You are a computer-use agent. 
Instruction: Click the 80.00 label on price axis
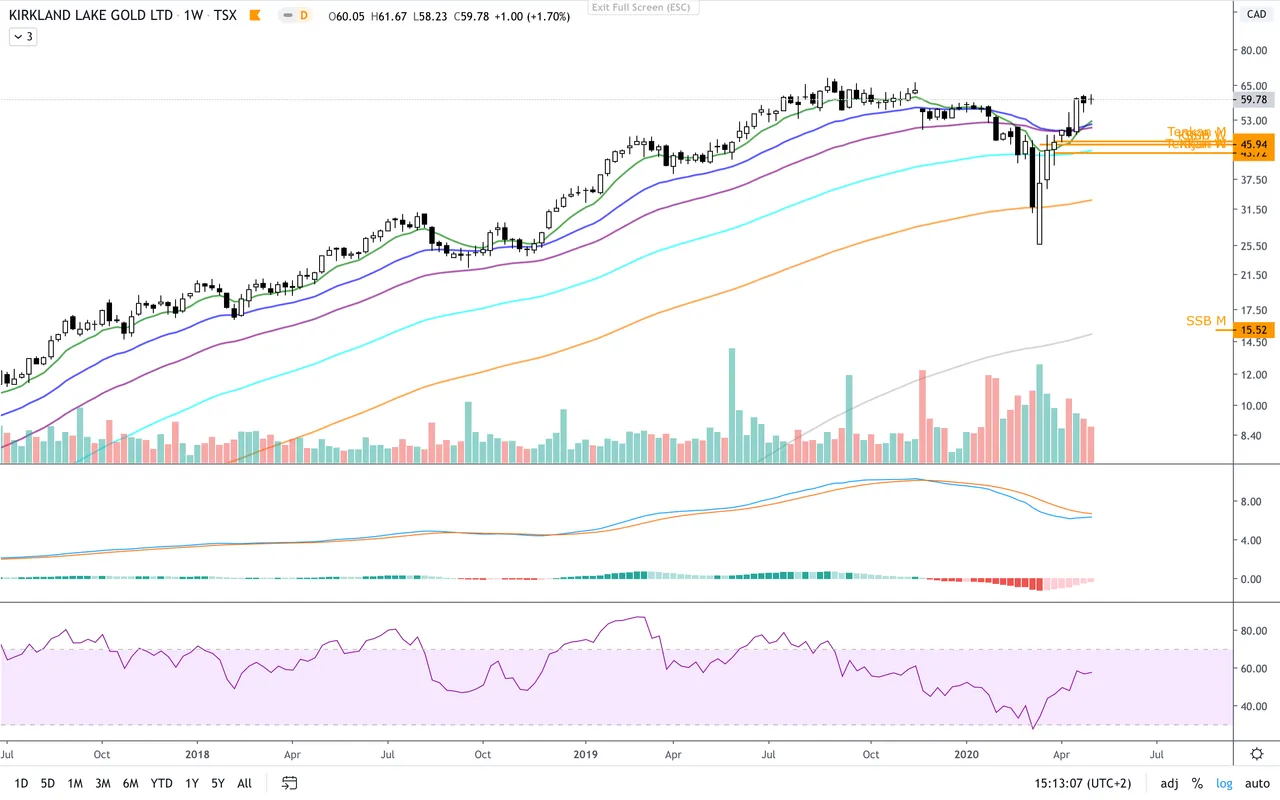[x=1254, y=50]
